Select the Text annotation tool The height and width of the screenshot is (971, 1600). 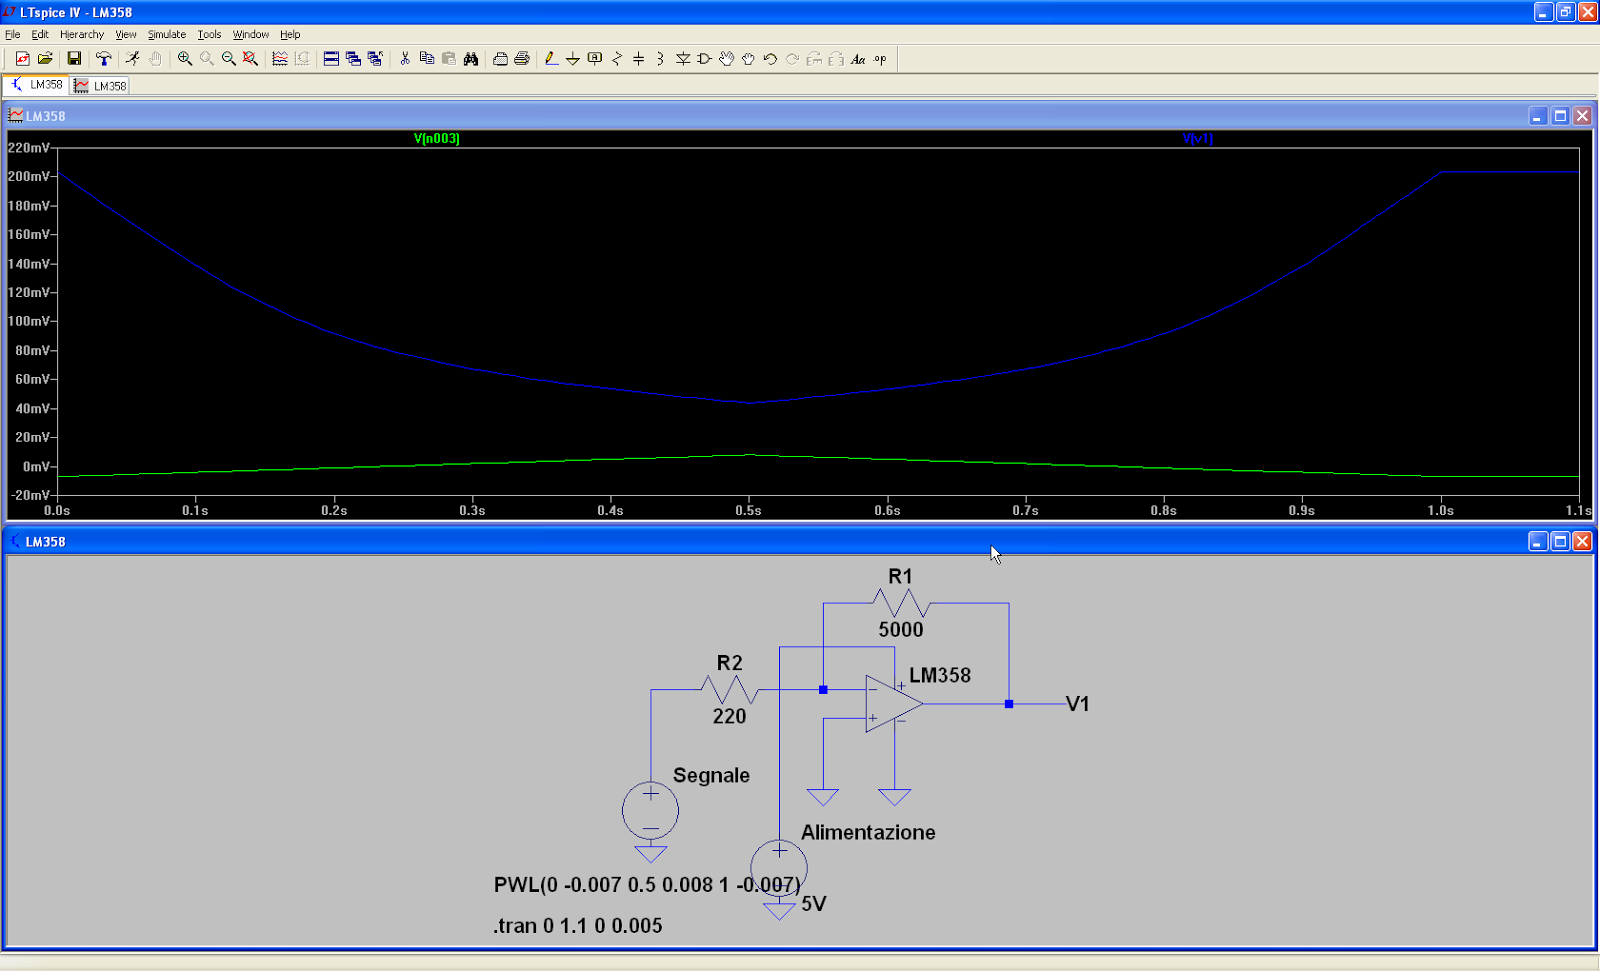pyautogui.click(x=858, y=59)
